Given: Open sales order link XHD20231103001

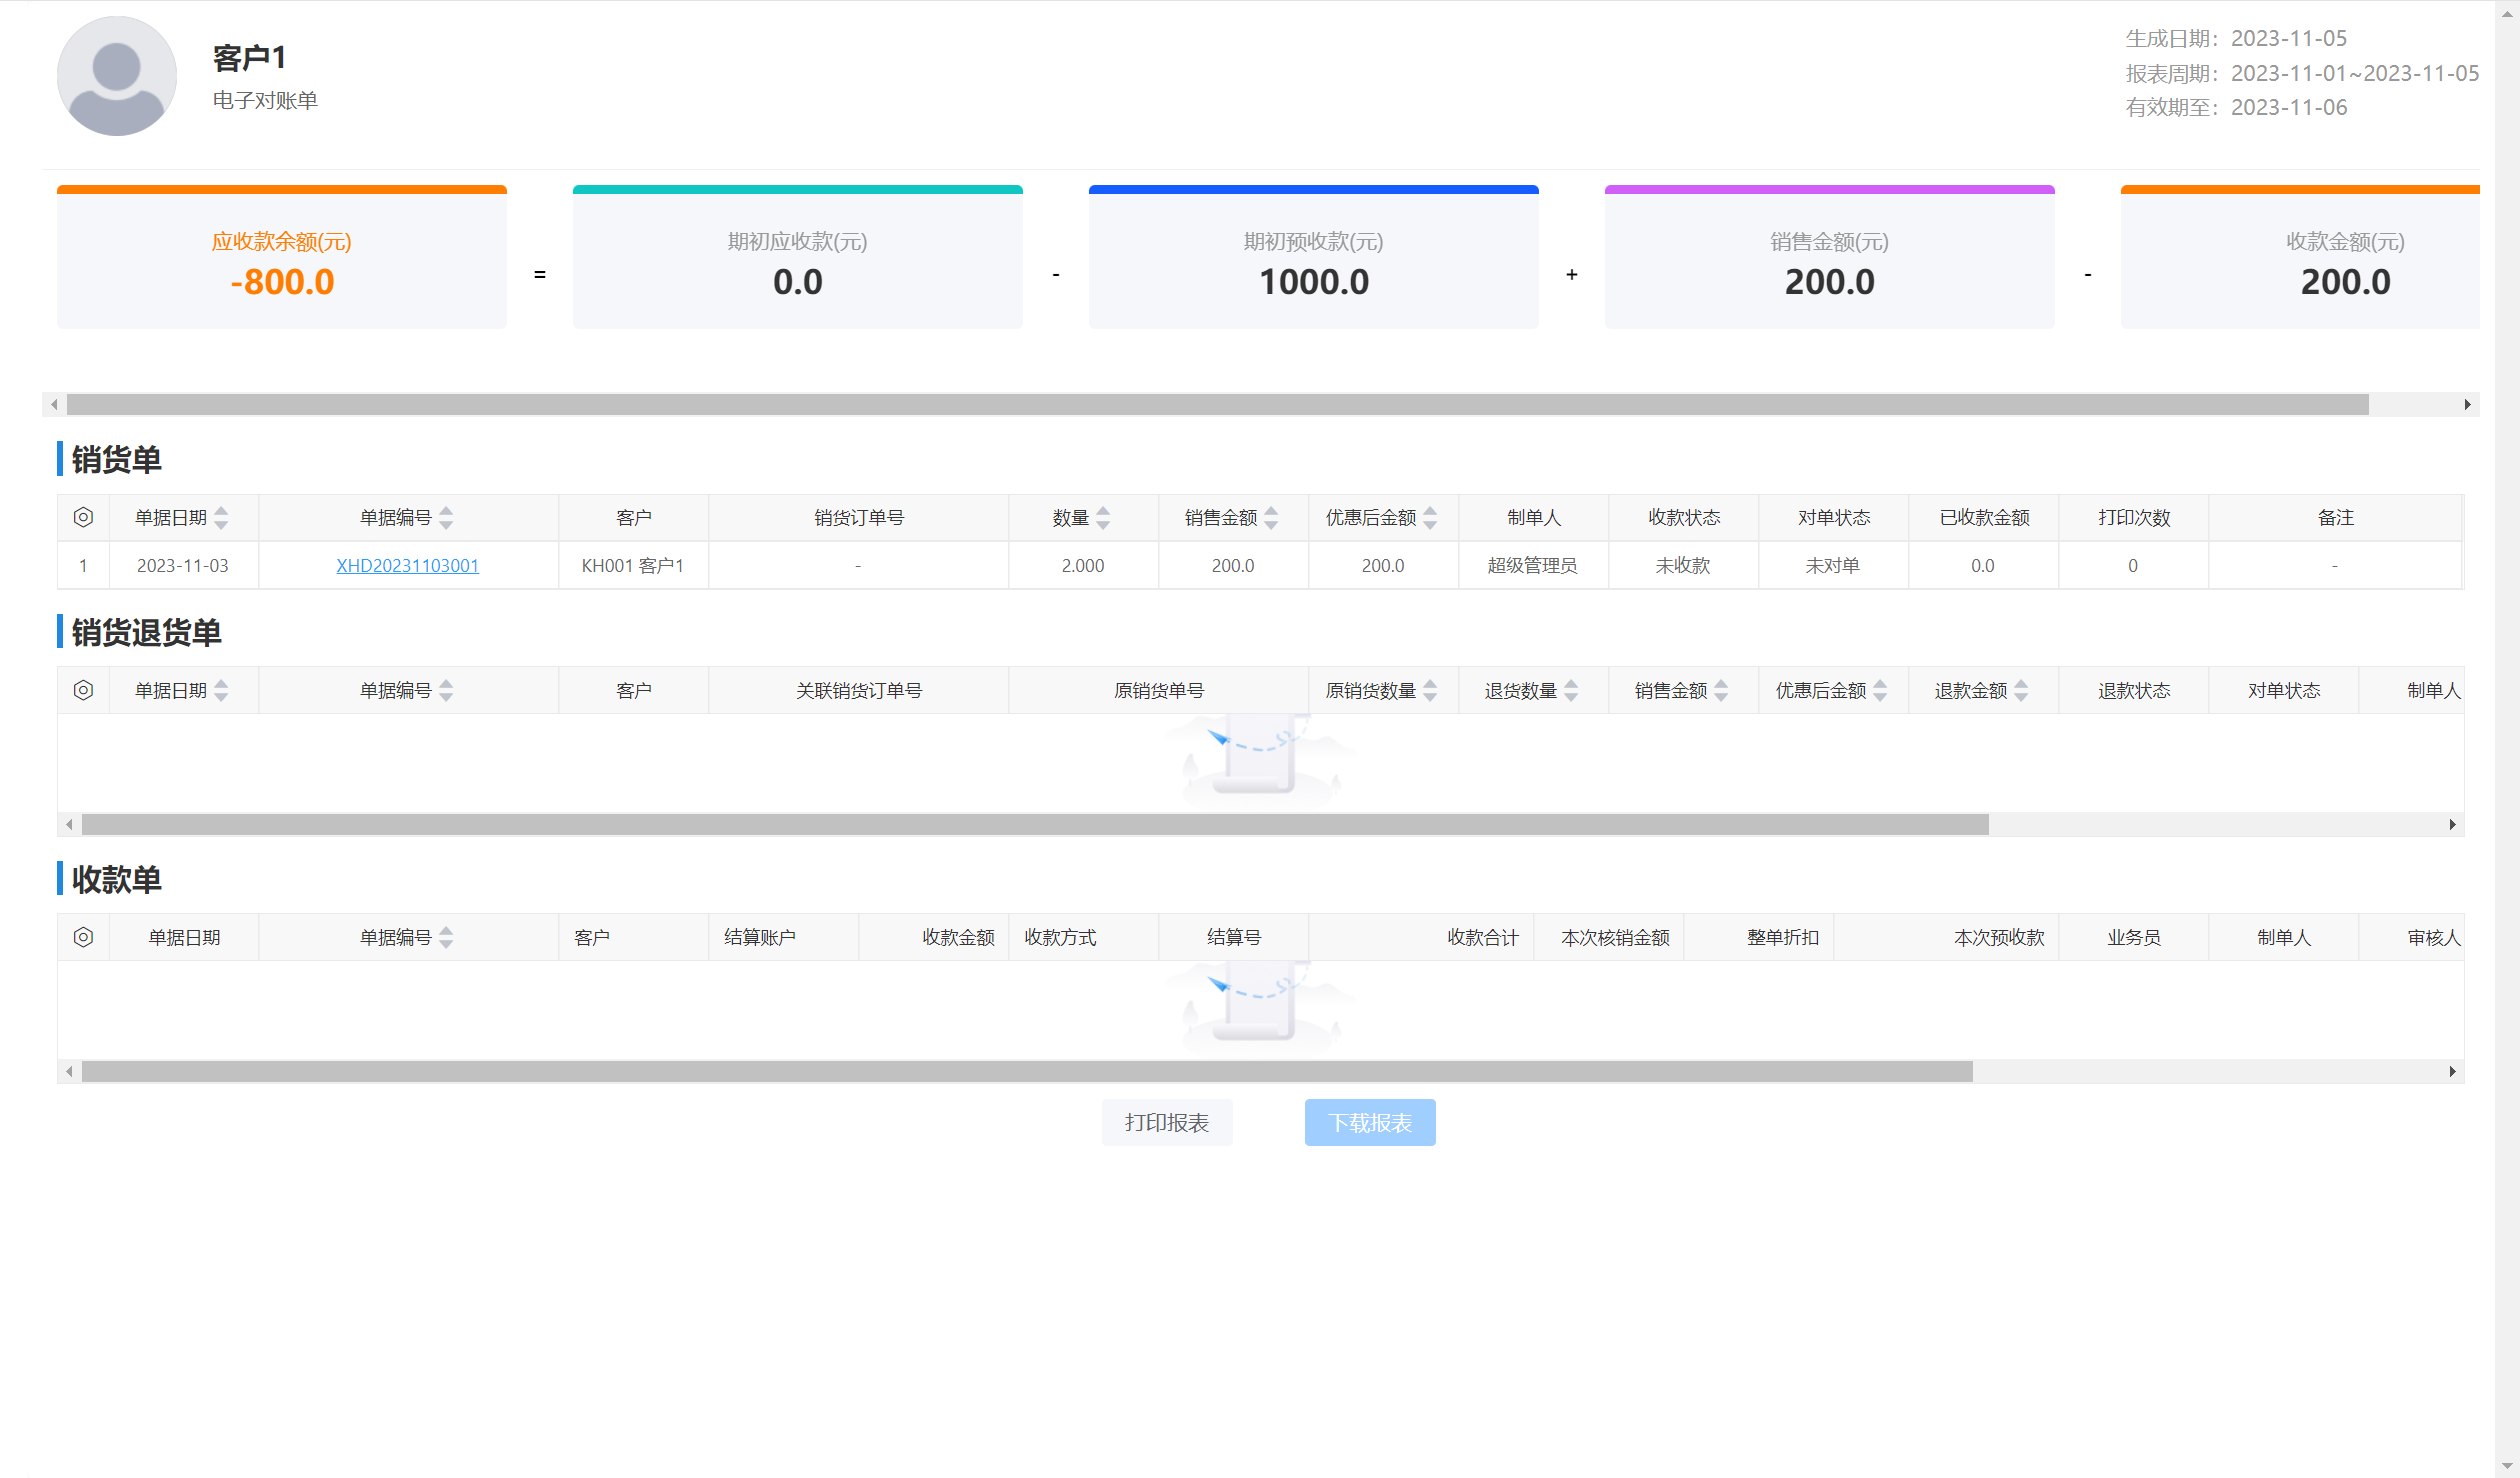Looking at the screenshot, I should point(407,565).
